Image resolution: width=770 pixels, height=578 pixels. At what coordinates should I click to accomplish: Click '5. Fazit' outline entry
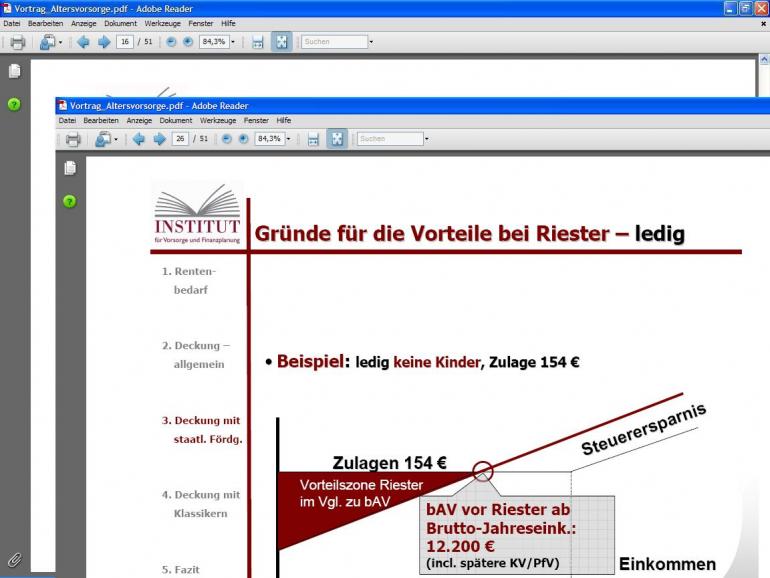pos(181,570)
